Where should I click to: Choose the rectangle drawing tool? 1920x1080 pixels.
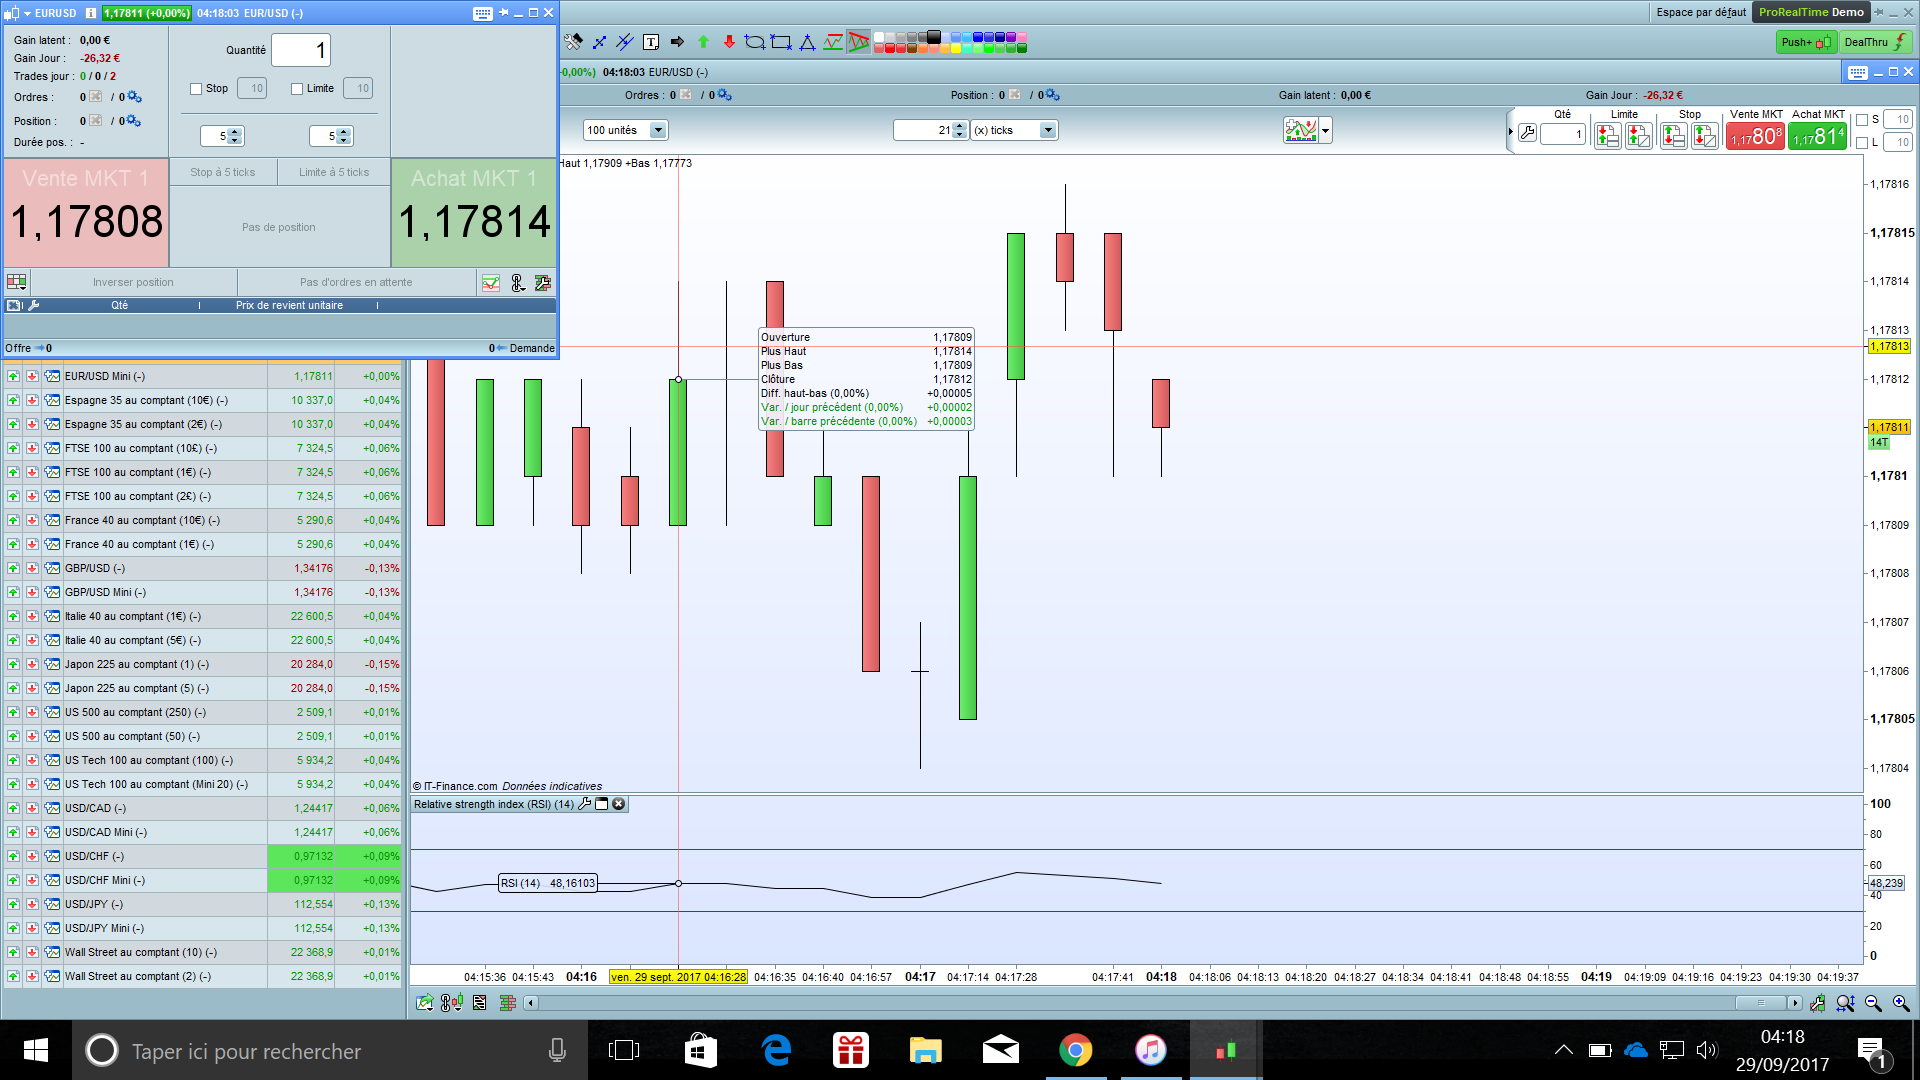click(x=781, y=42)
